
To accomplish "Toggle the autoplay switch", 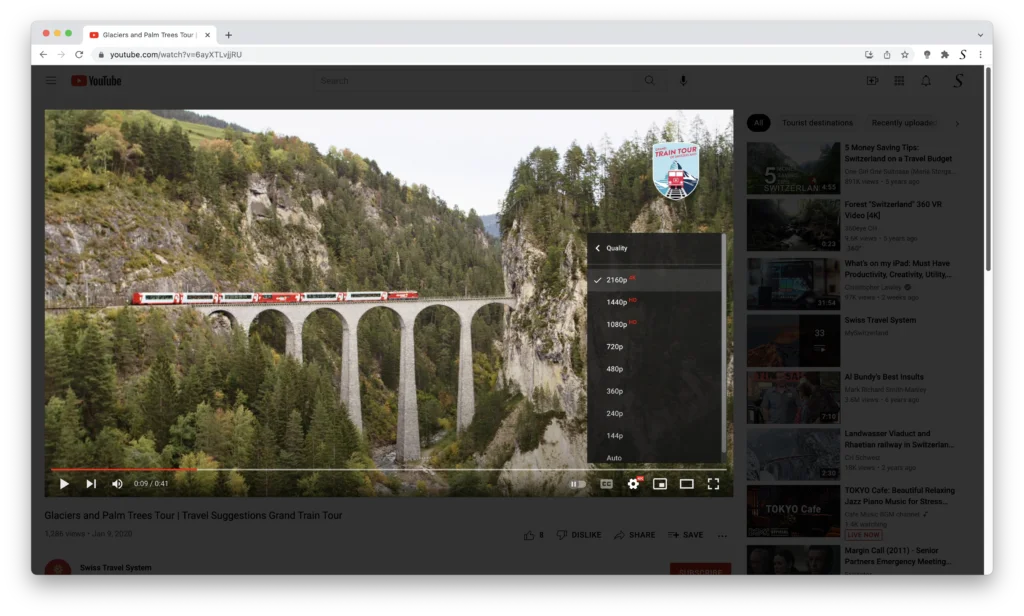I will 578,484.
